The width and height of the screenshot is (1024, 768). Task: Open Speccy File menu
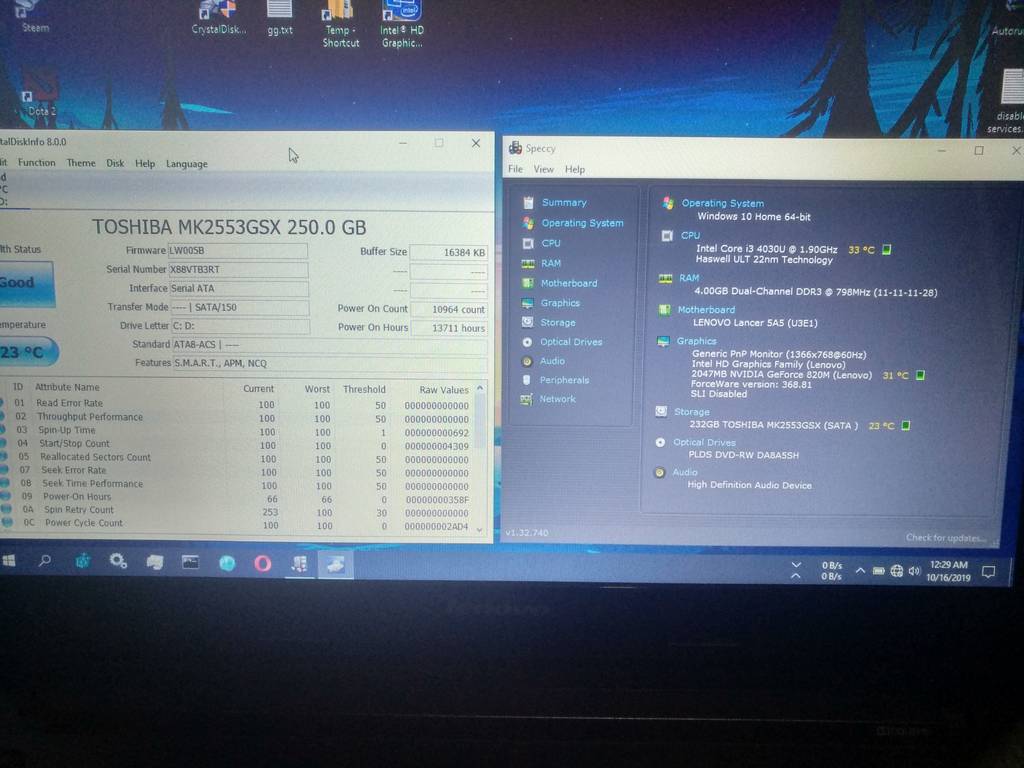pyautogui.click(x=515, y=169)
